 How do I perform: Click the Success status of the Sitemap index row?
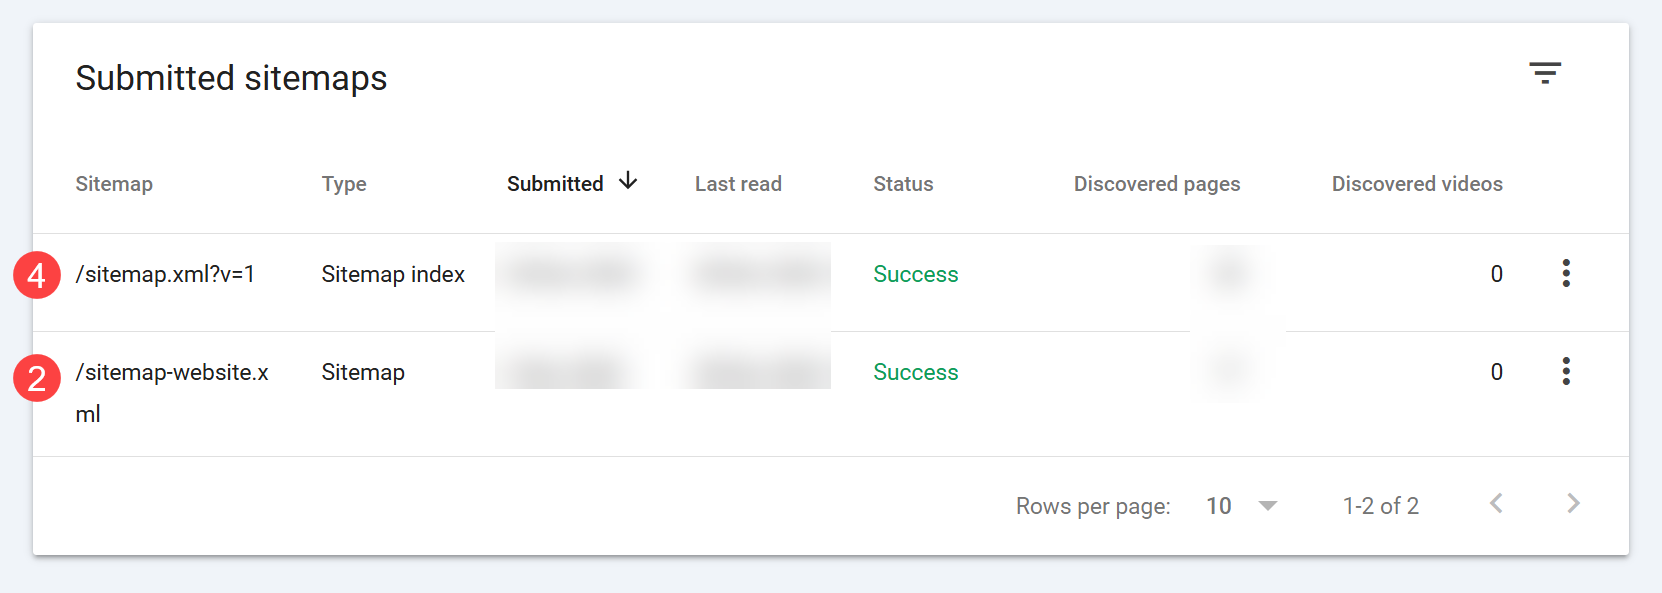916,274
